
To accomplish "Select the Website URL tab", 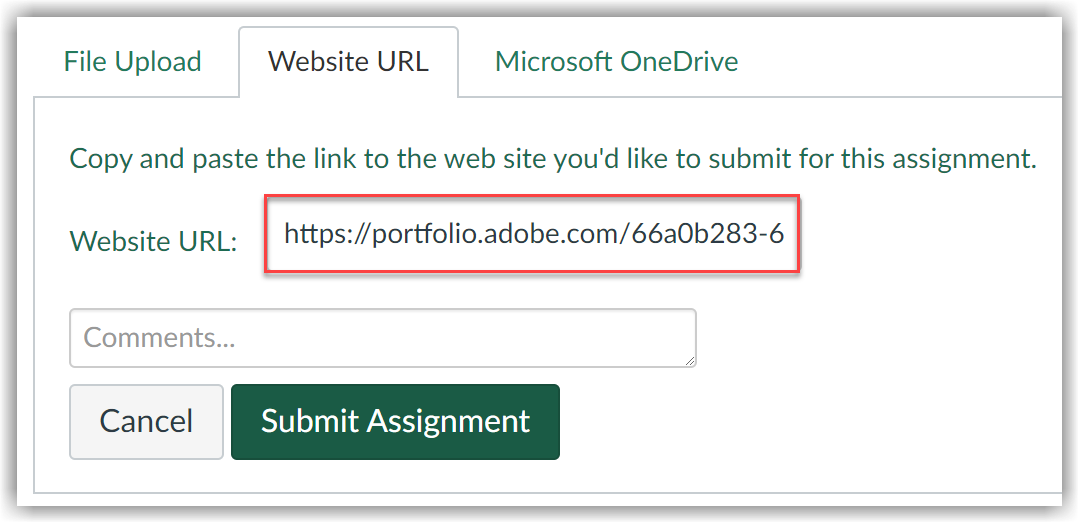I will coord(348,61).
